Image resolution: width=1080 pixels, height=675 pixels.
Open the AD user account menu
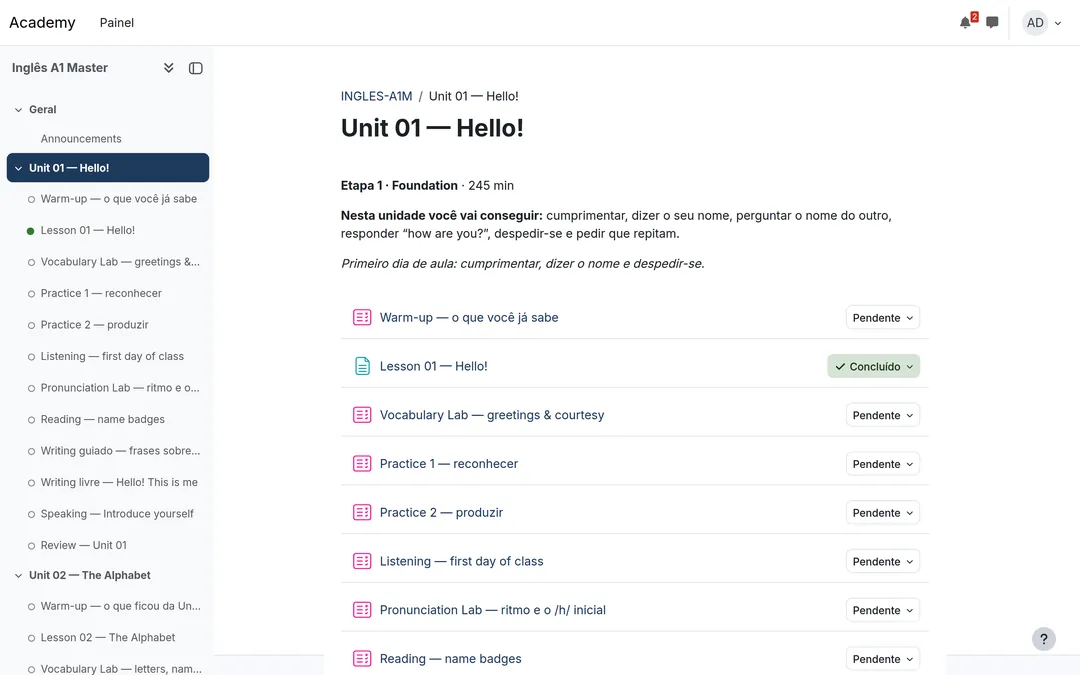1042,23
